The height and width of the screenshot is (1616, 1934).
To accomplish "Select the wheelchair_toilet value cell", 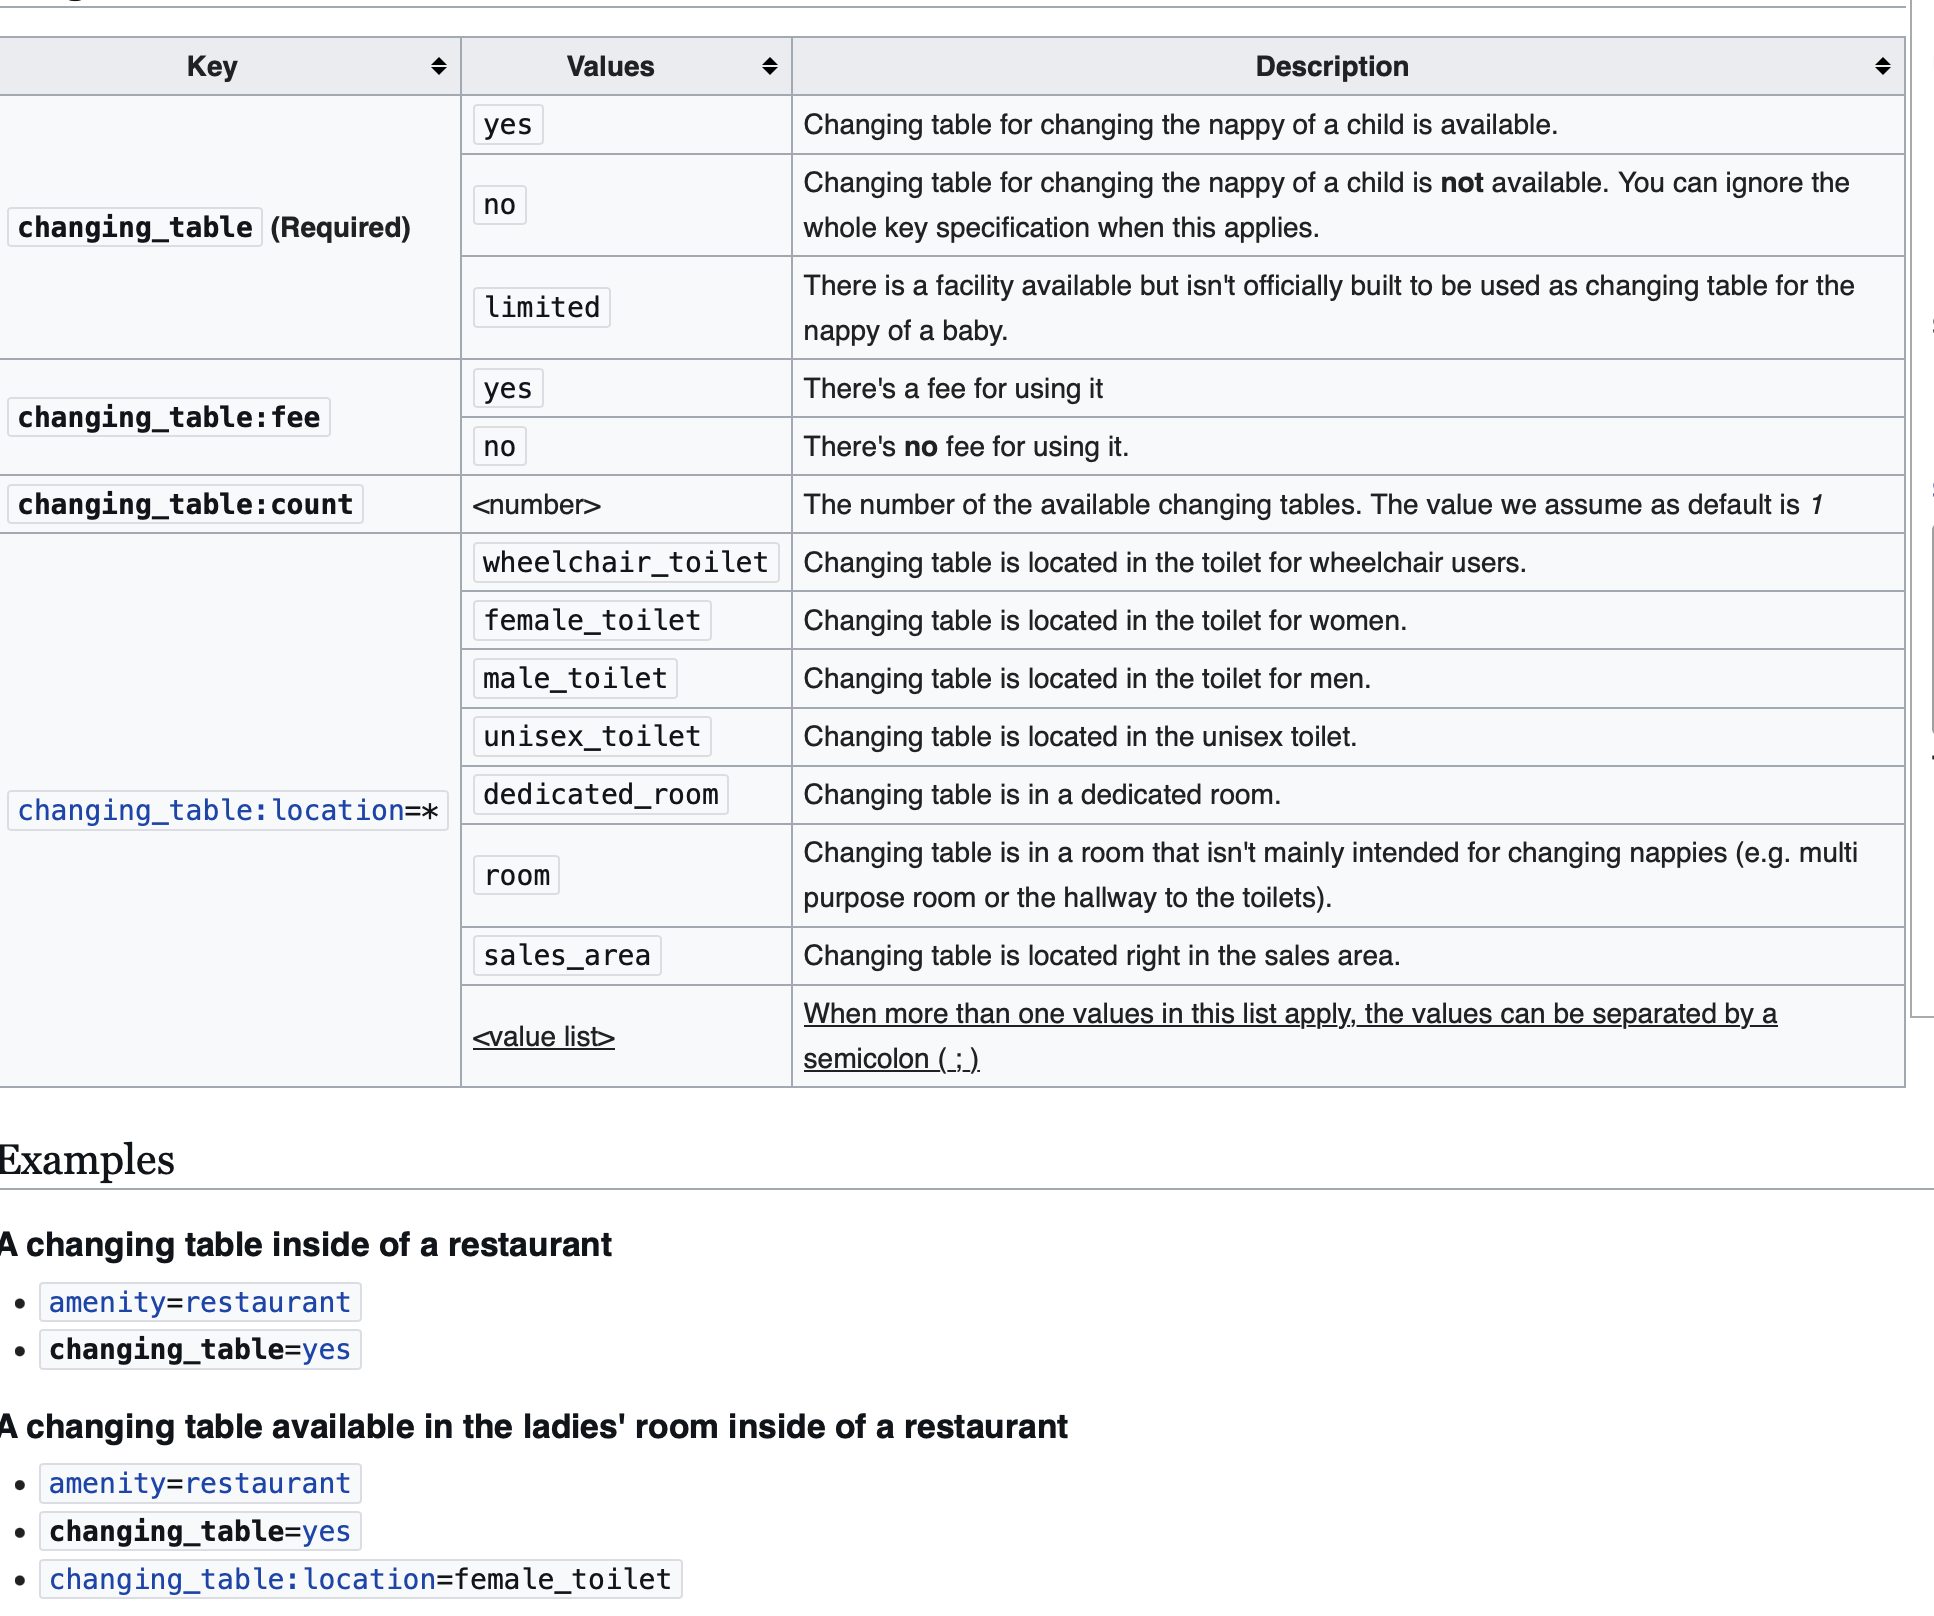I will pyautogui.click(x=626, y=562).
